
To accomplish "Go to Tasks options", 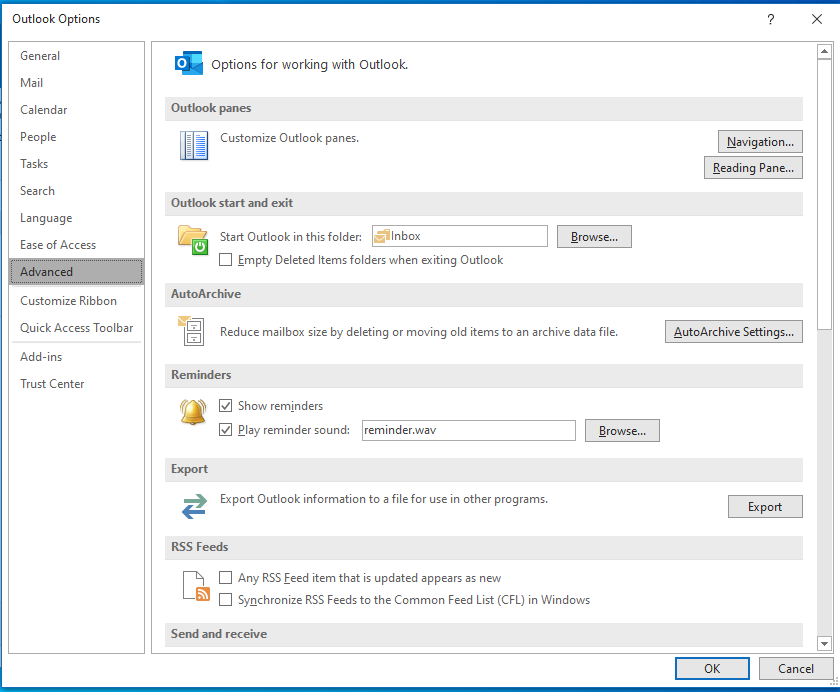I will tap(76, 164).
